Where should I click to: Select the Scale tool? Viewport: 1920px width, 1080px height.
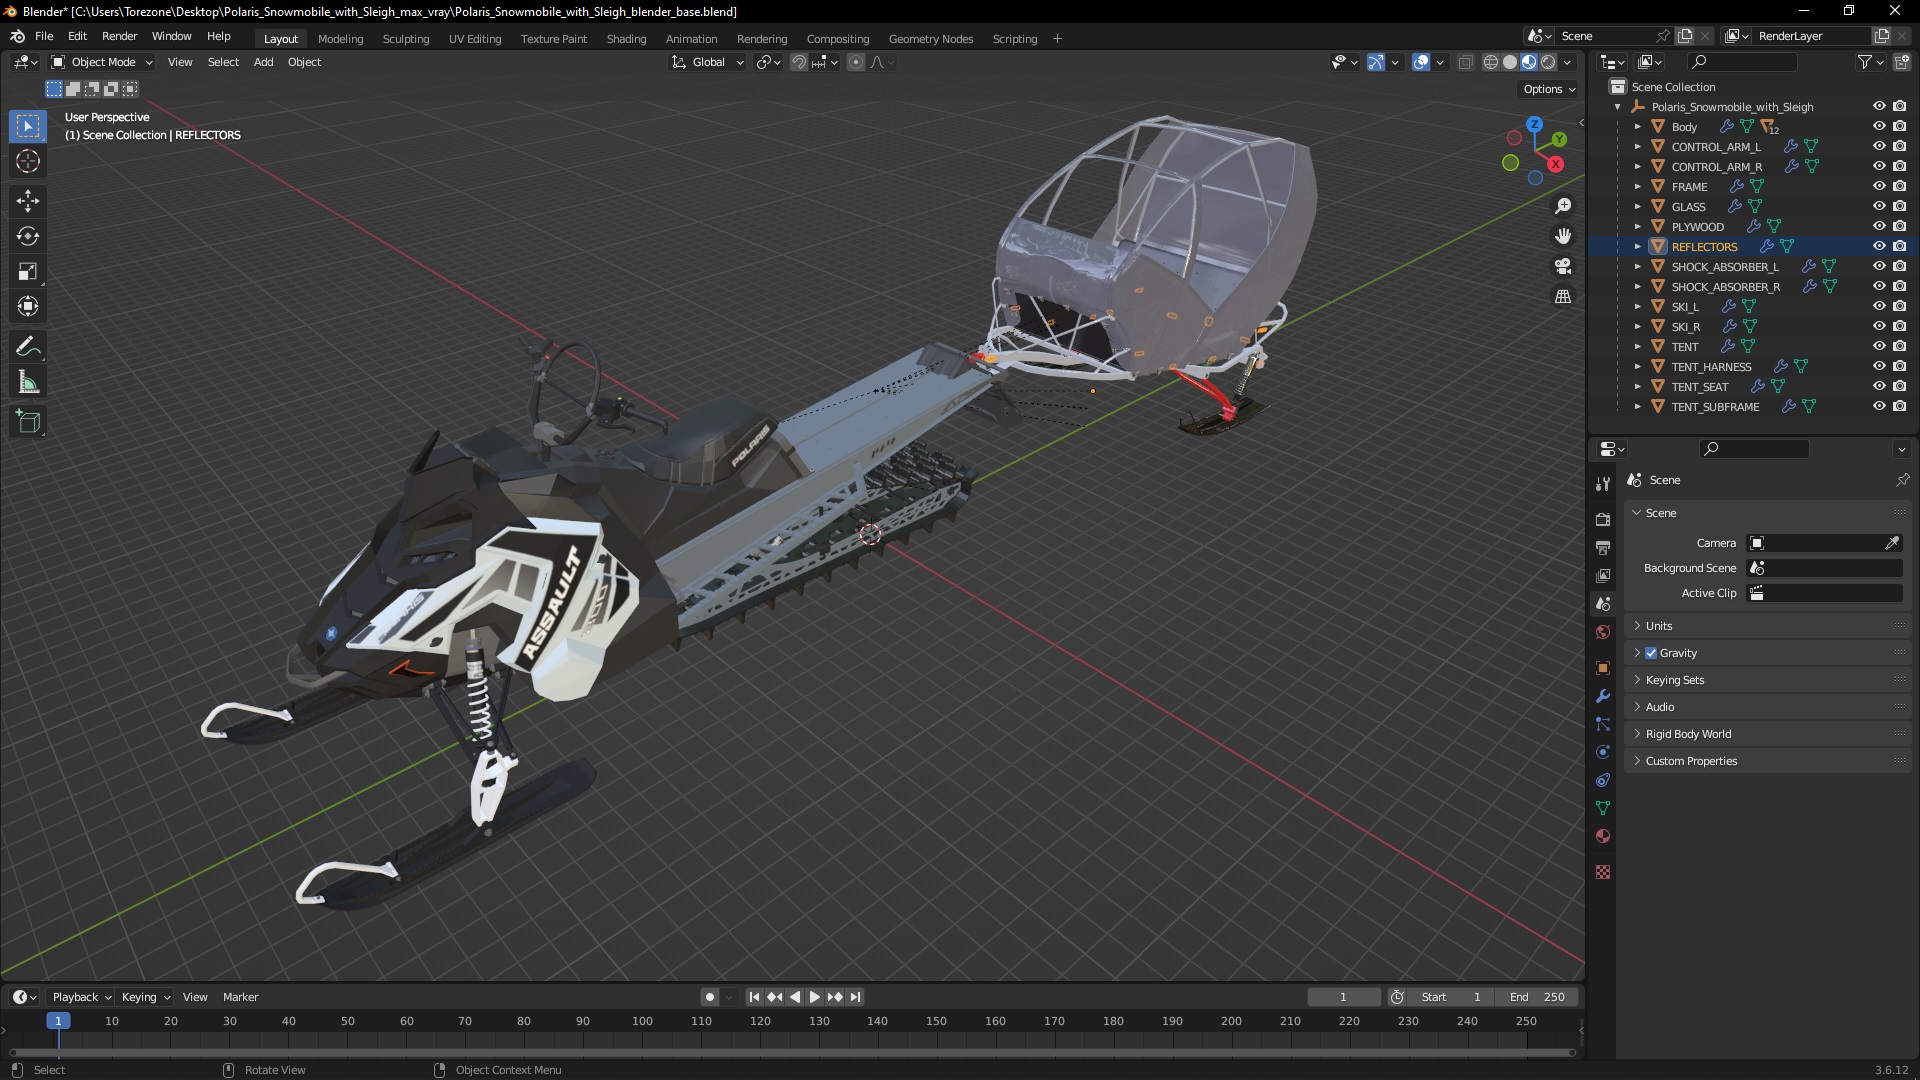pos(28,271)
